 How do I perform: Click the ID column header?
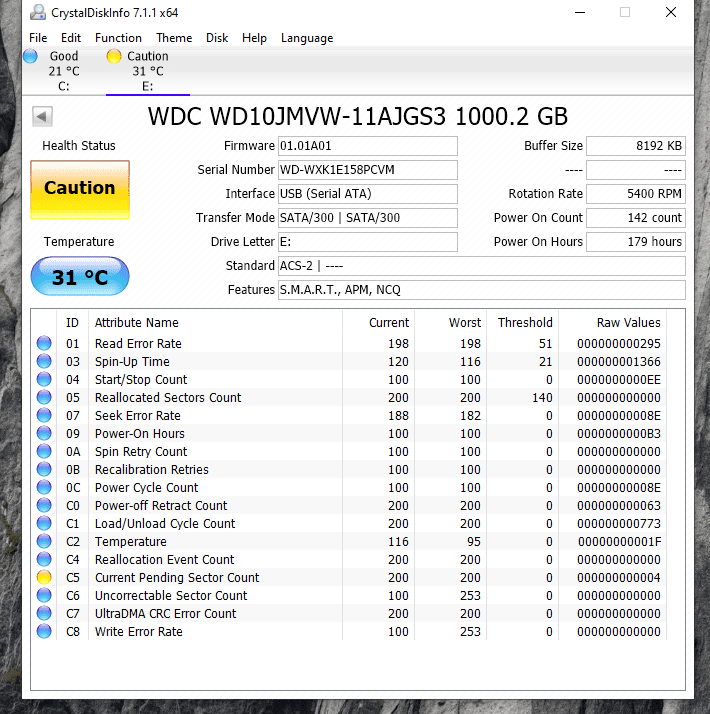(x=72, y=322)
